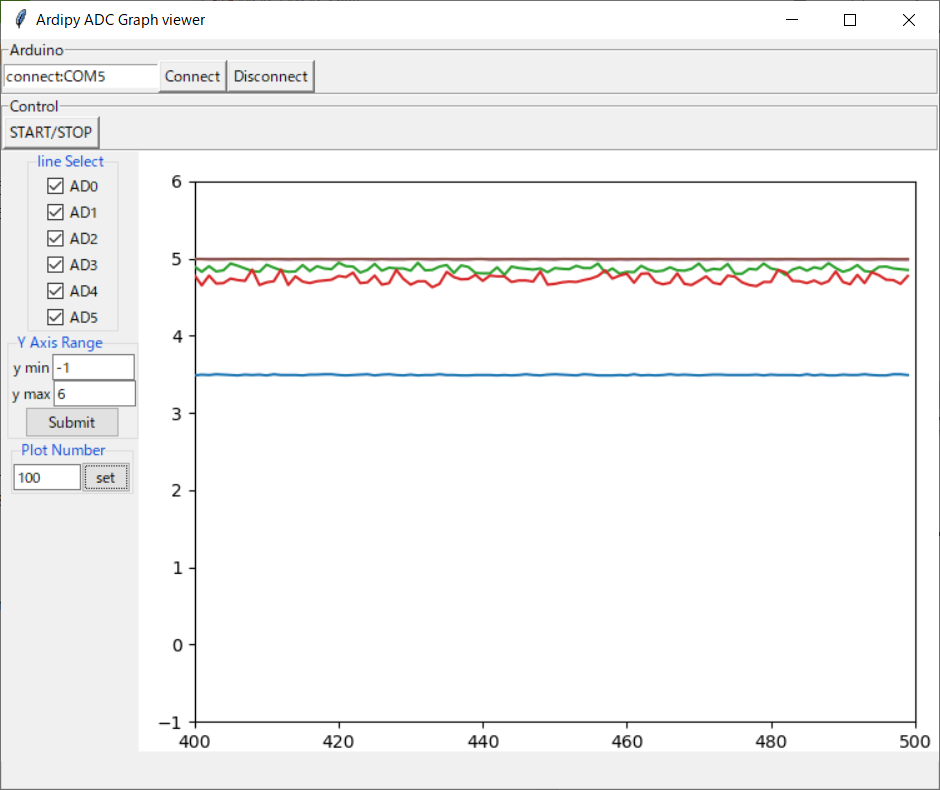This screenshot has width=940, height=790.
Task: Uncheck the AD0 channel
Action: pos(55,185)
